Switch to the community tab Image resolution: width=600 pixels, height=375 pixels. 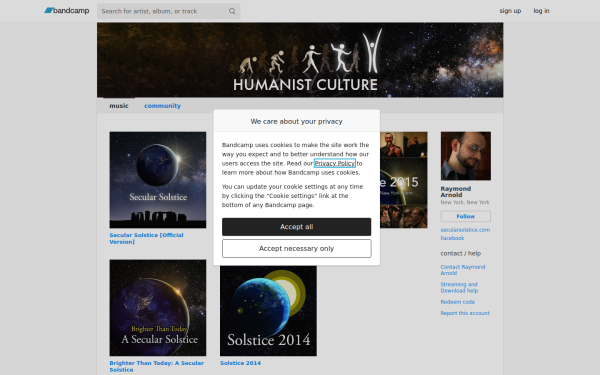tap(162, 106)
